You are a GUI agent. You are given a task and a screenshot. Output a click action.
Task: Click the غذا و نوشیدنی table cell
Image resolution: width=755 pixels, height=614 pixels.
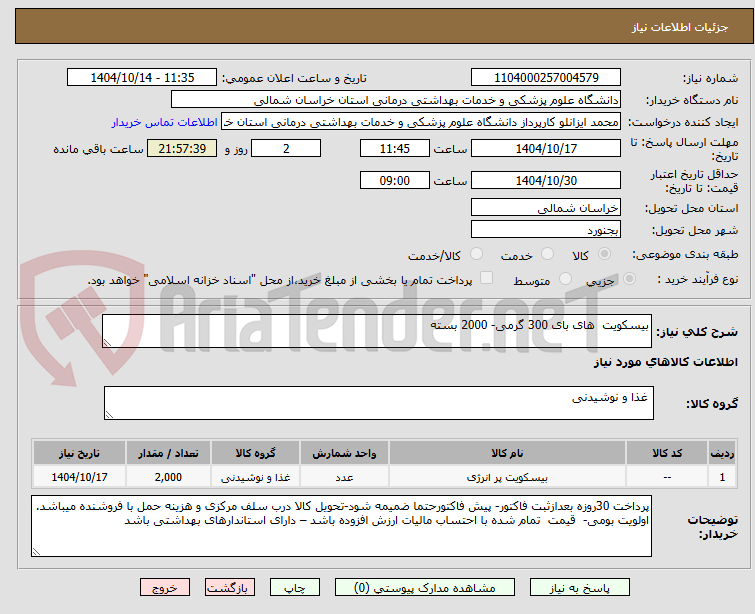pos(255,477)
